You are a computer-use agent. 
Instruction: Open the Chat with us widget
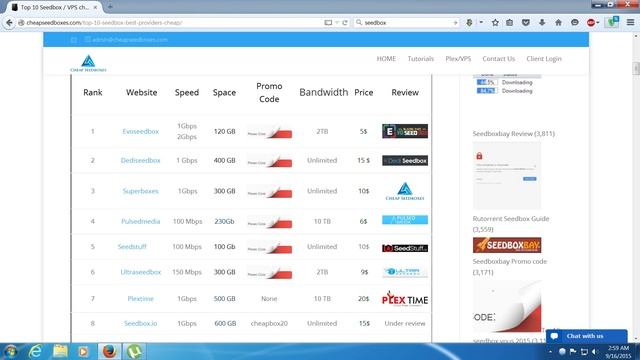click(x=586, y=336)
